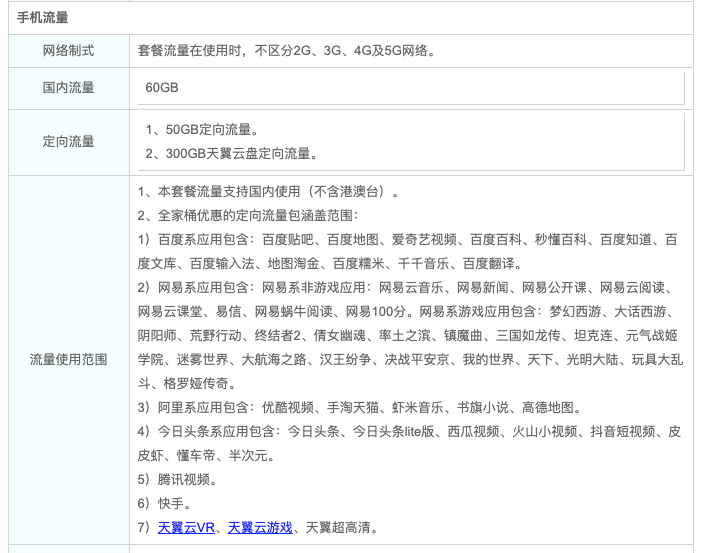Open the 天翼云游戏 link
The width and height of the screenshot is (705, 553).
click(260, 527)
